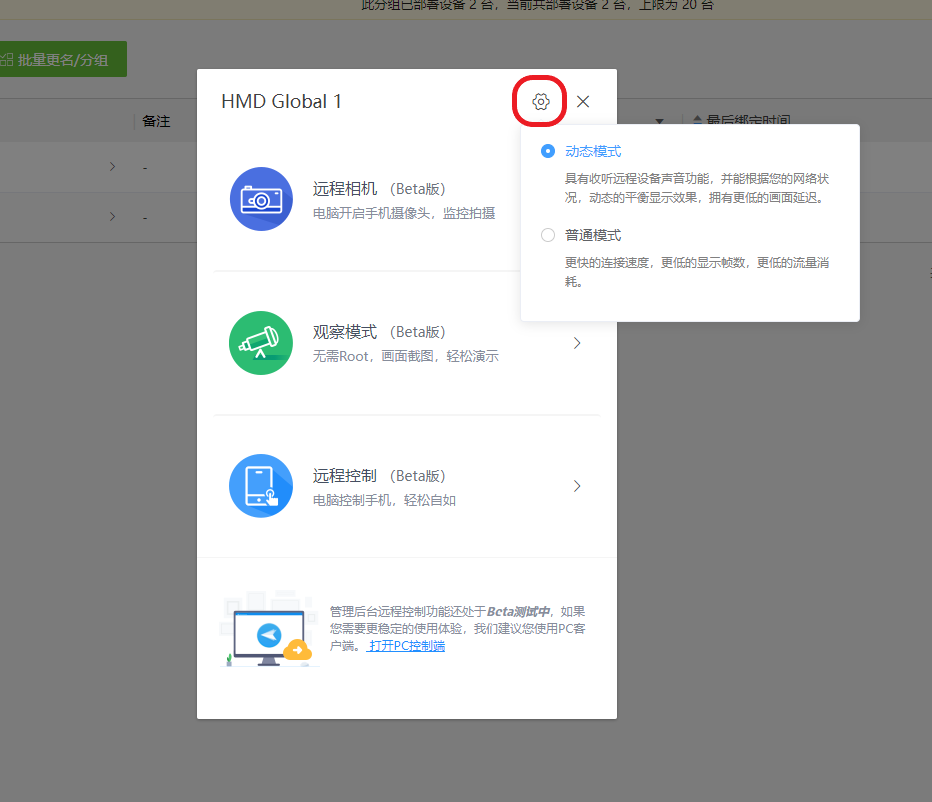Open the 观察模式 (Beta版) entry

click(x=407, y=343)
